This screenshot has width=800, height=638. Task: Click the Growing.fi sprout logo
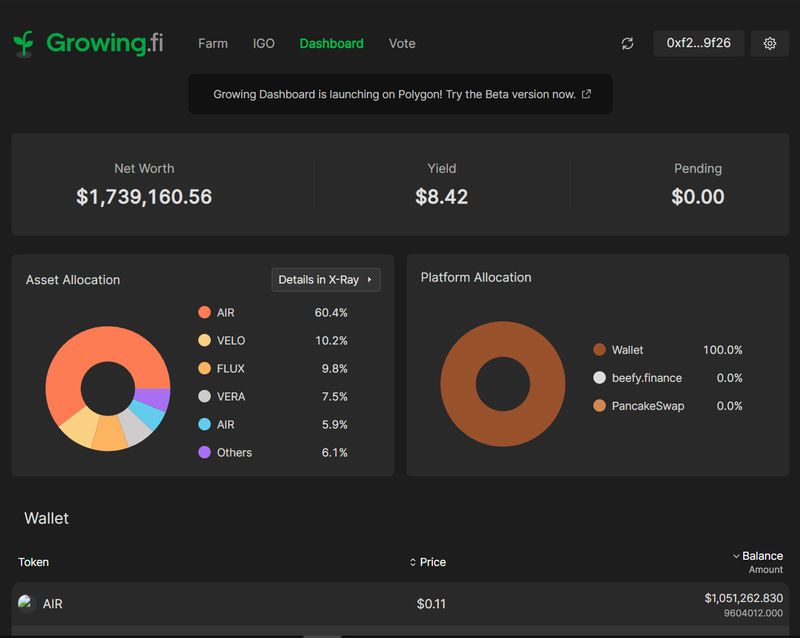coord(24,43)
